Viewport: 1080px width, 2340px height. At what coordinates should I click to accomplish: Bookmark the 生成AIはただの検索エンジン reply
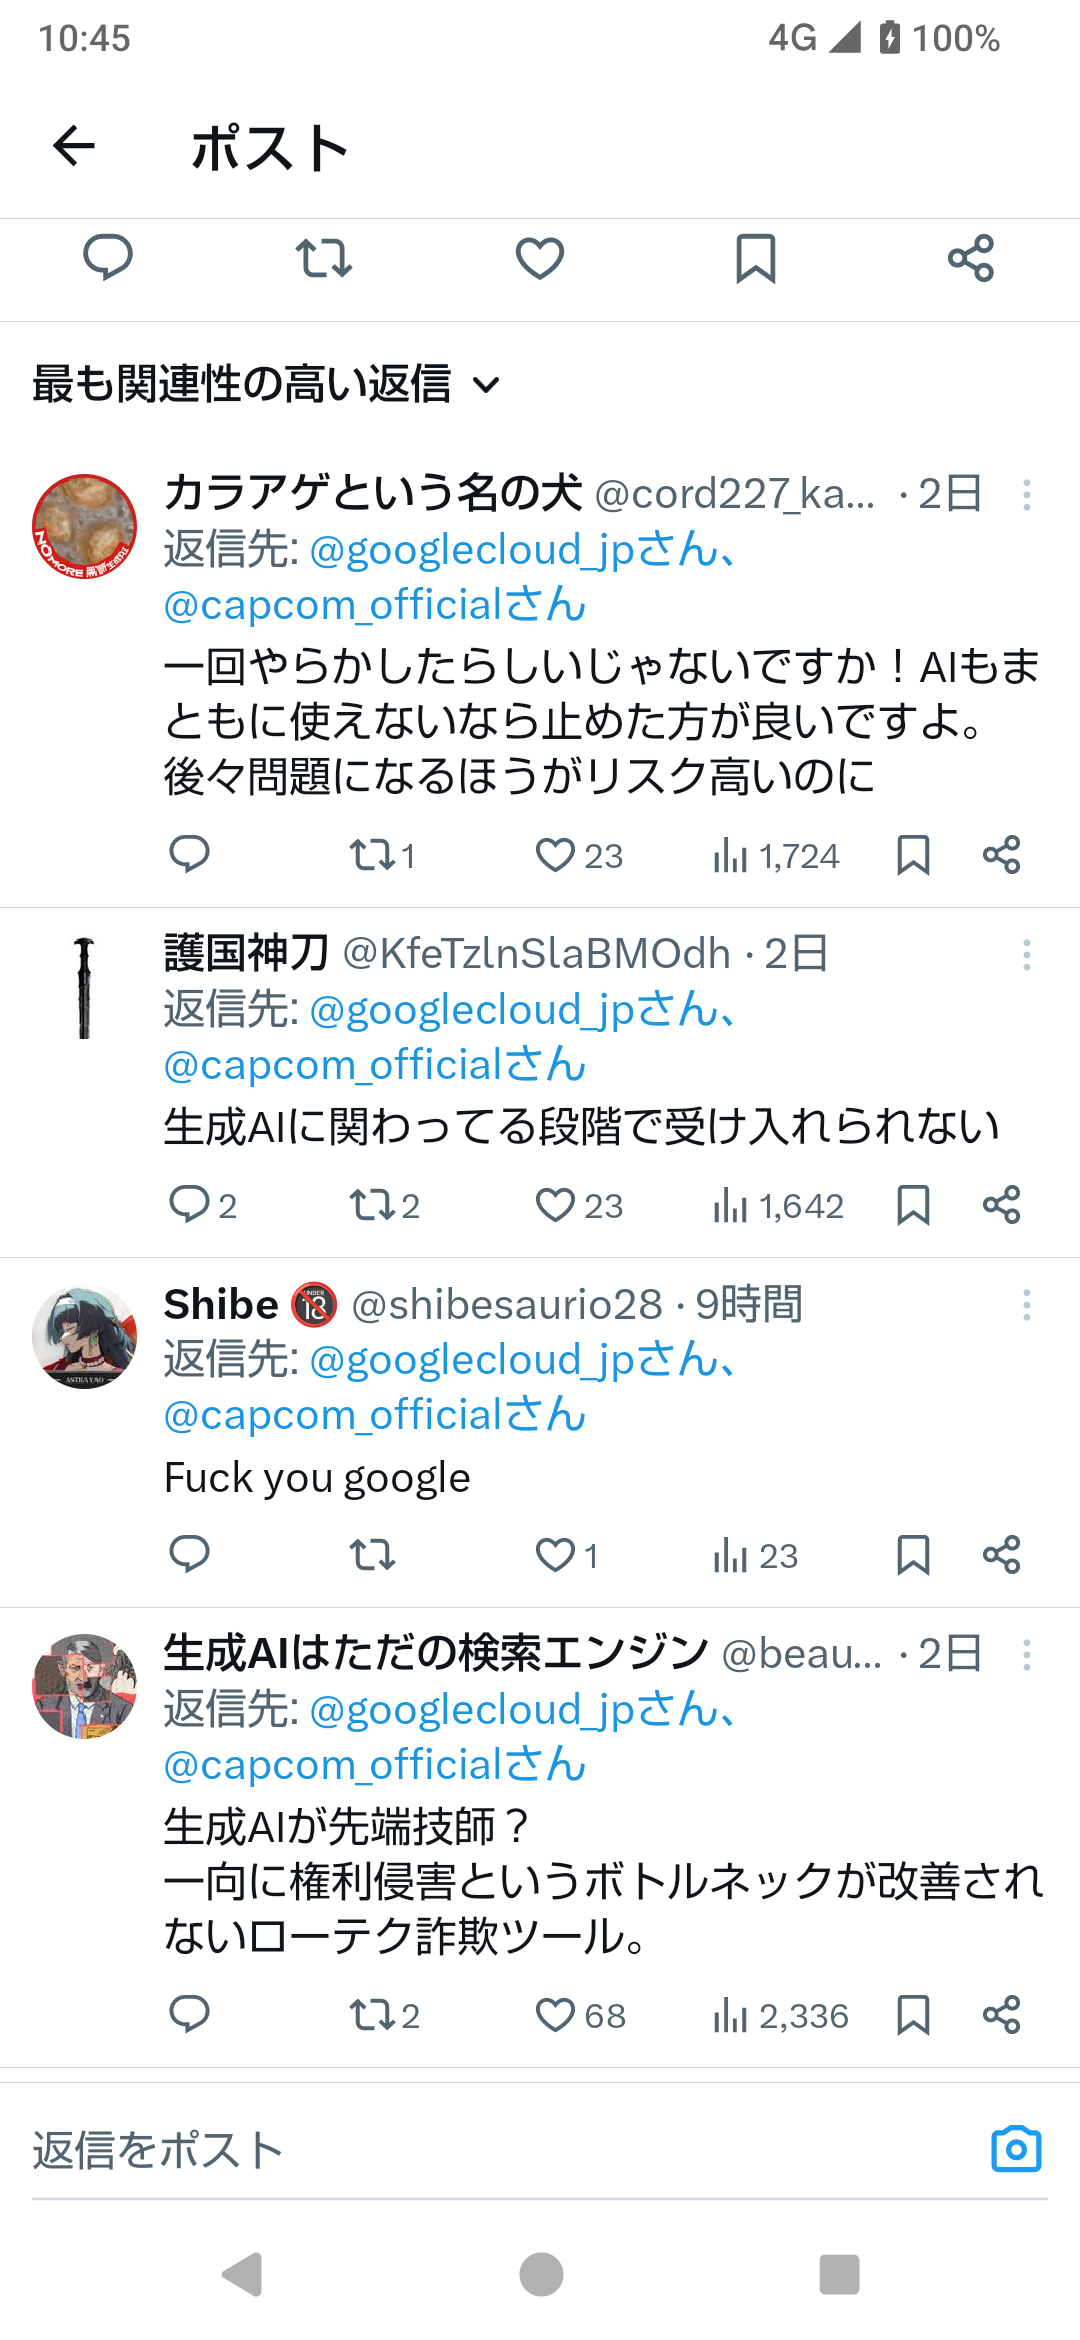pyautogui.click(x=913, y=2015)
